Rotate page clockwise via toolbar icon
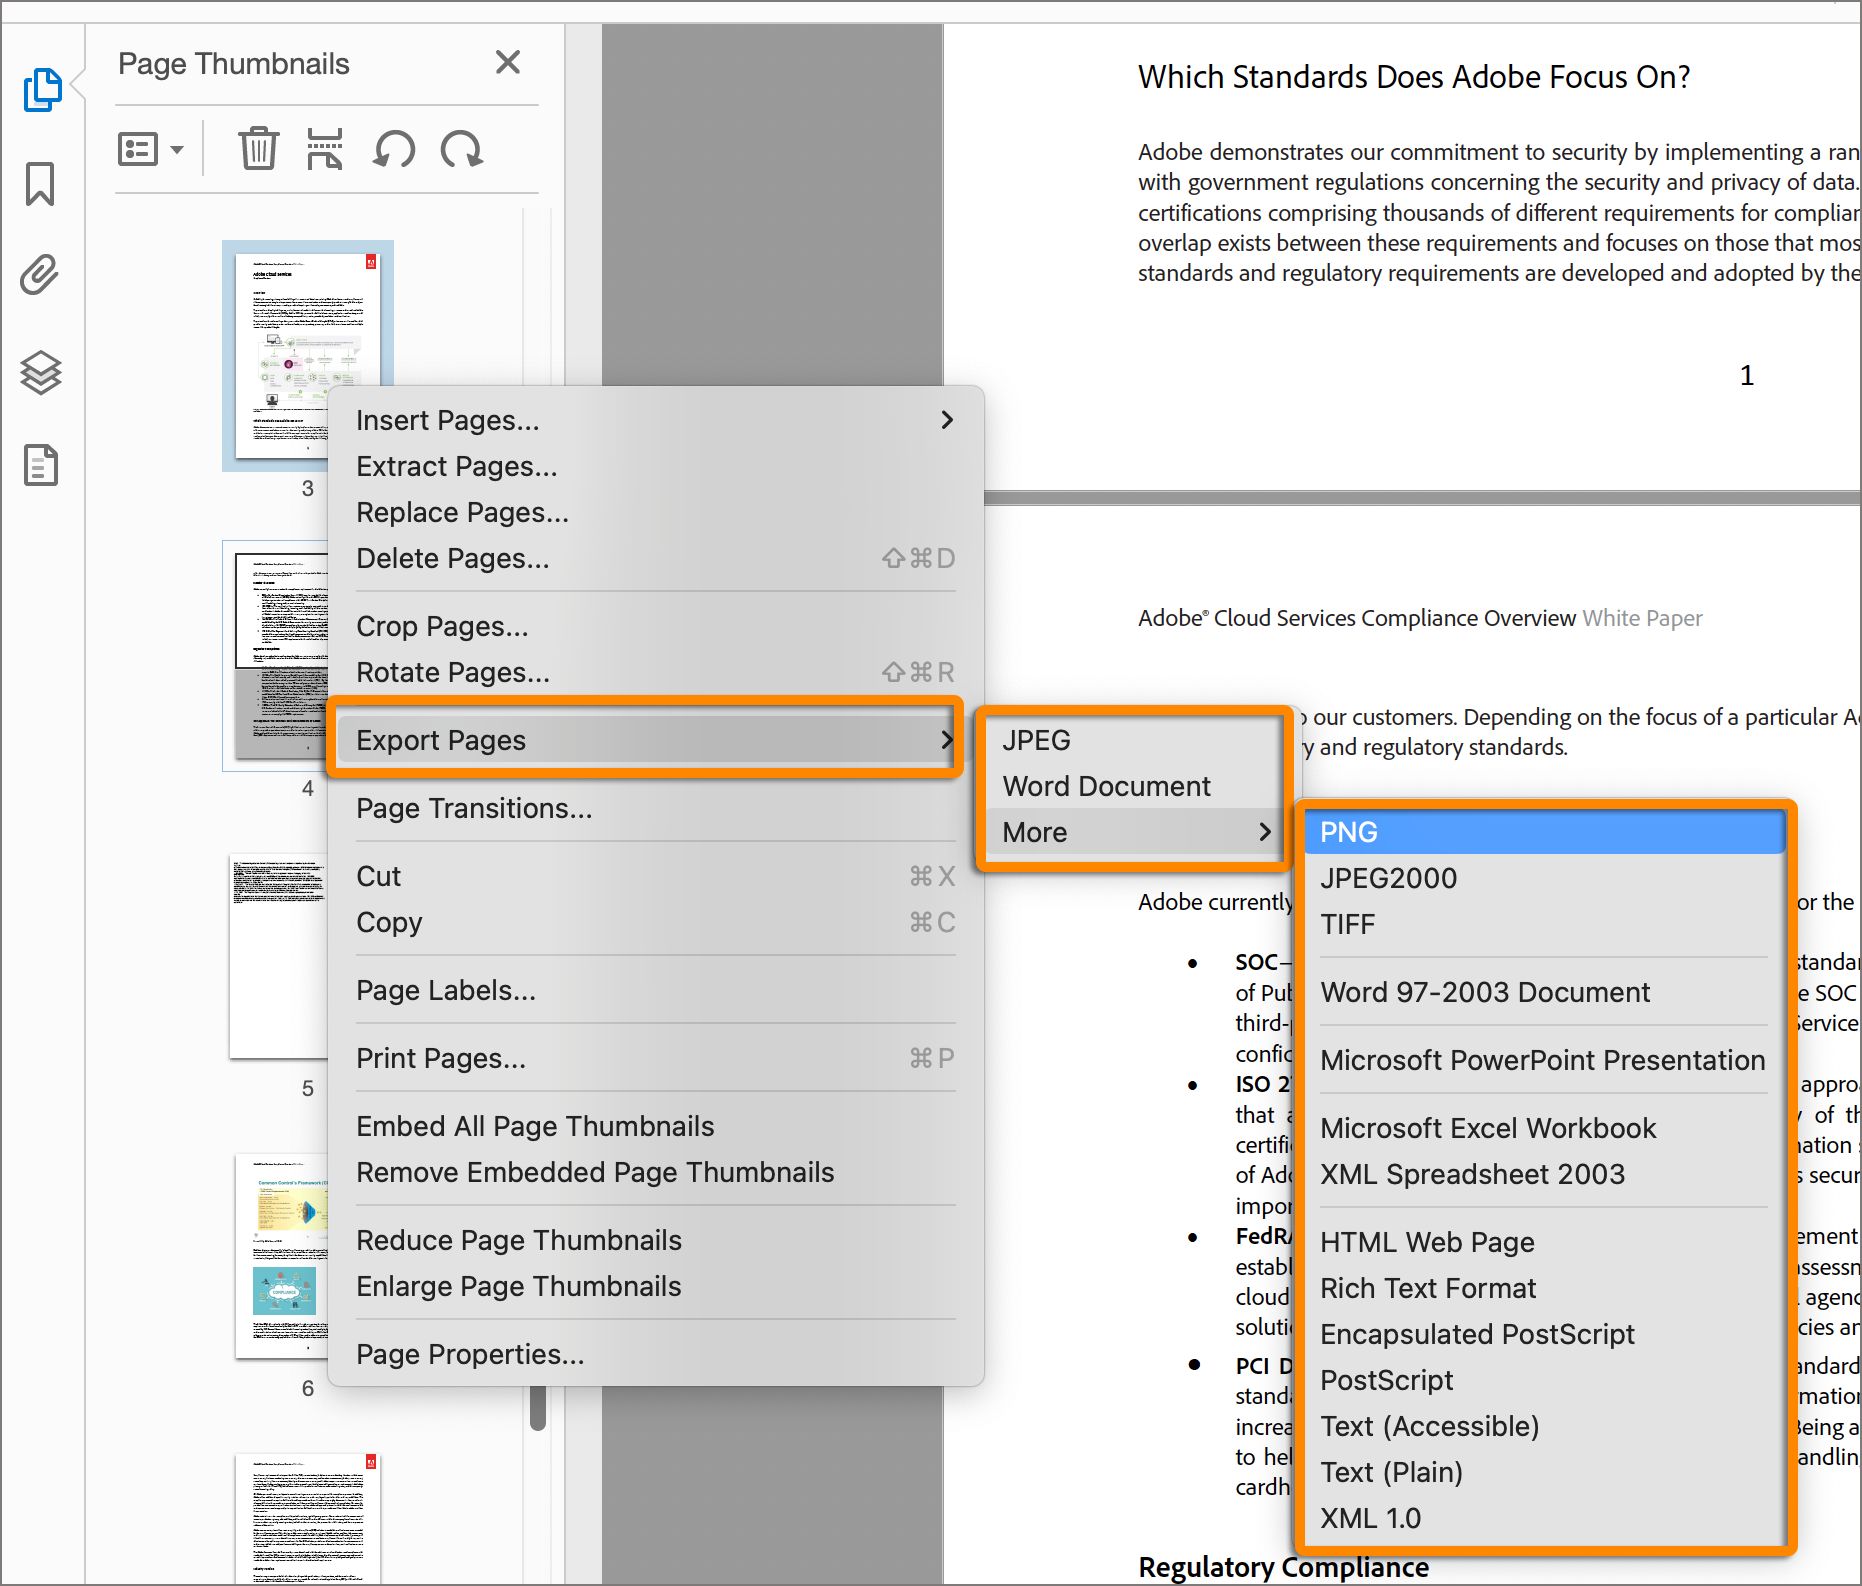This screenshot has width=1862, height=1586. (461, 149)
